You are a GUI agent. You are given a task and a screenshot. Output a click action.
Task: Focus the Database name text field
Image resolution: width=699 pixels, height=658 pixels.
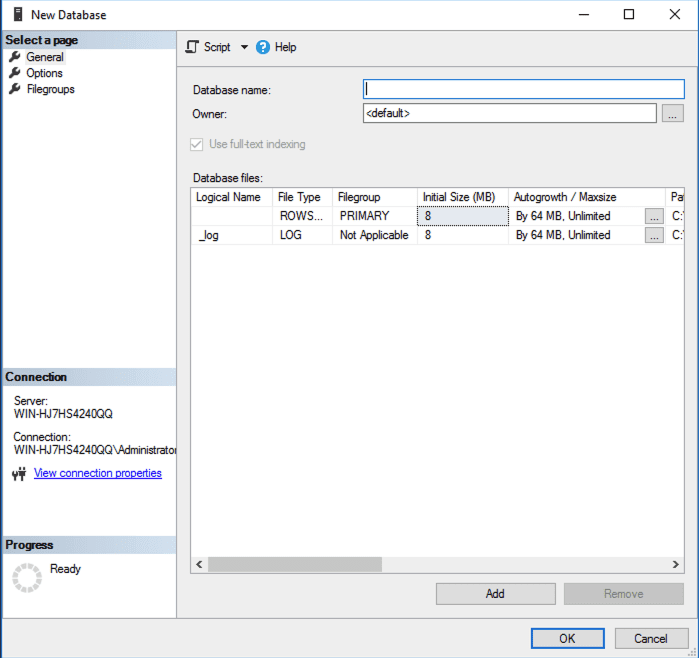[523, 90]
